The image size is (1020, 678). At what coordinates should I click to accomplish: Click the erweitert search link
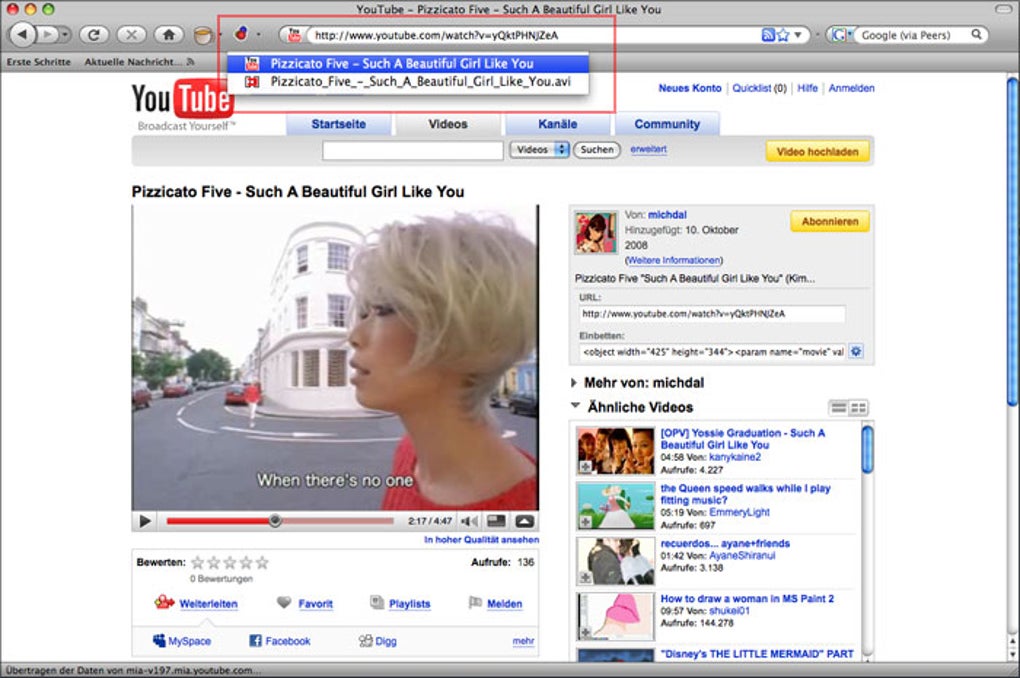(648, 150)
